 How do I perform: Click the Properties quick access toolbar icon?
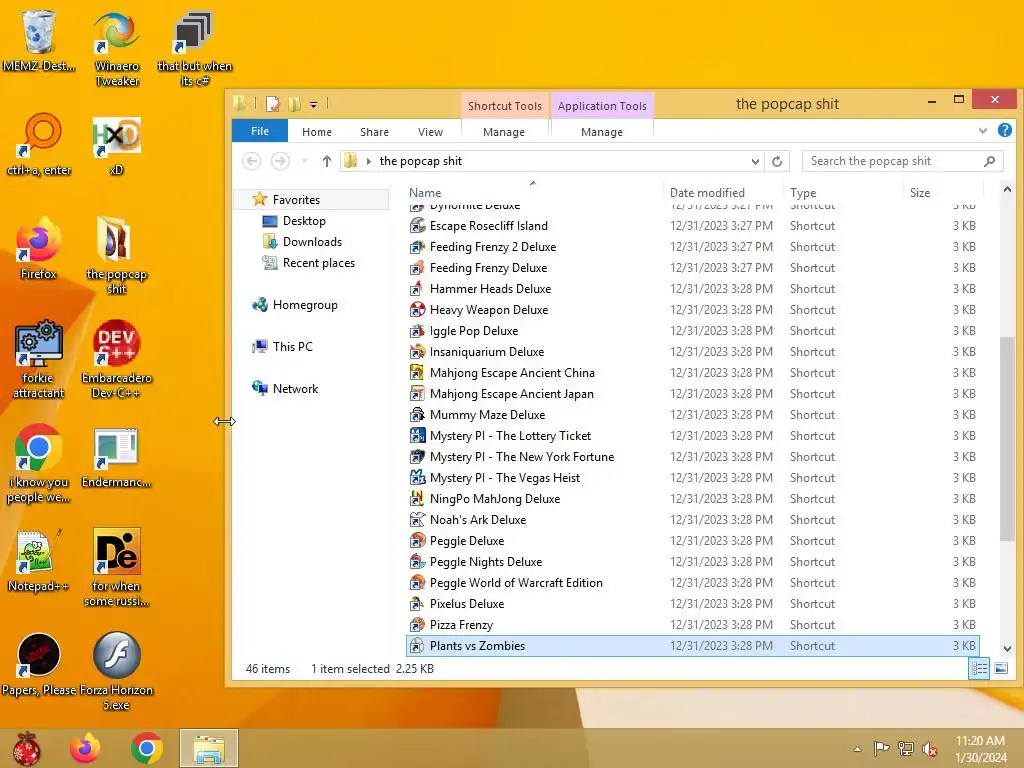click(x=273, y=104)
